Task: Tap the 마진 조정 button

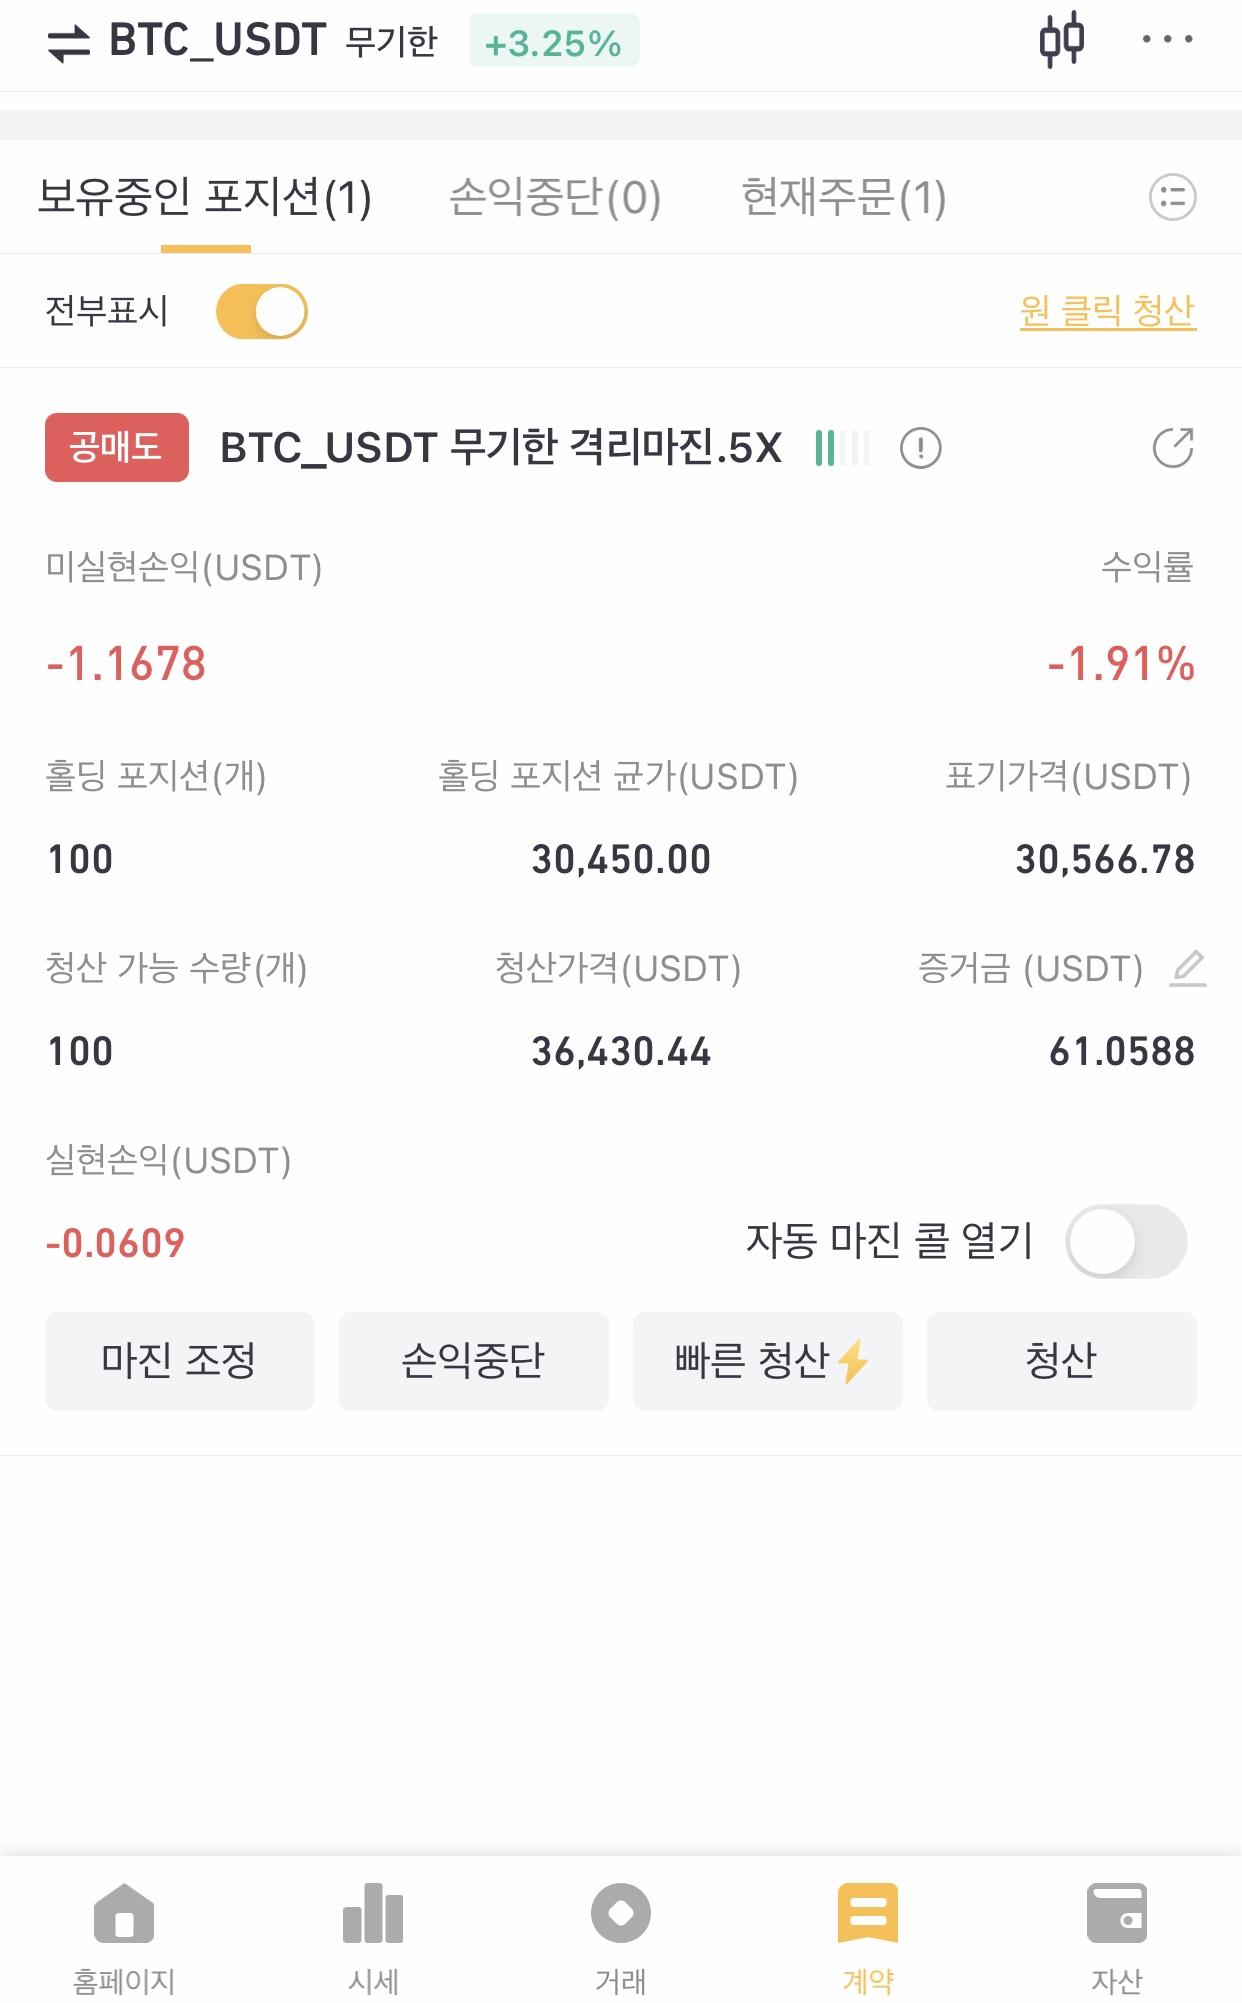Action: click(x=180, y=1361)
